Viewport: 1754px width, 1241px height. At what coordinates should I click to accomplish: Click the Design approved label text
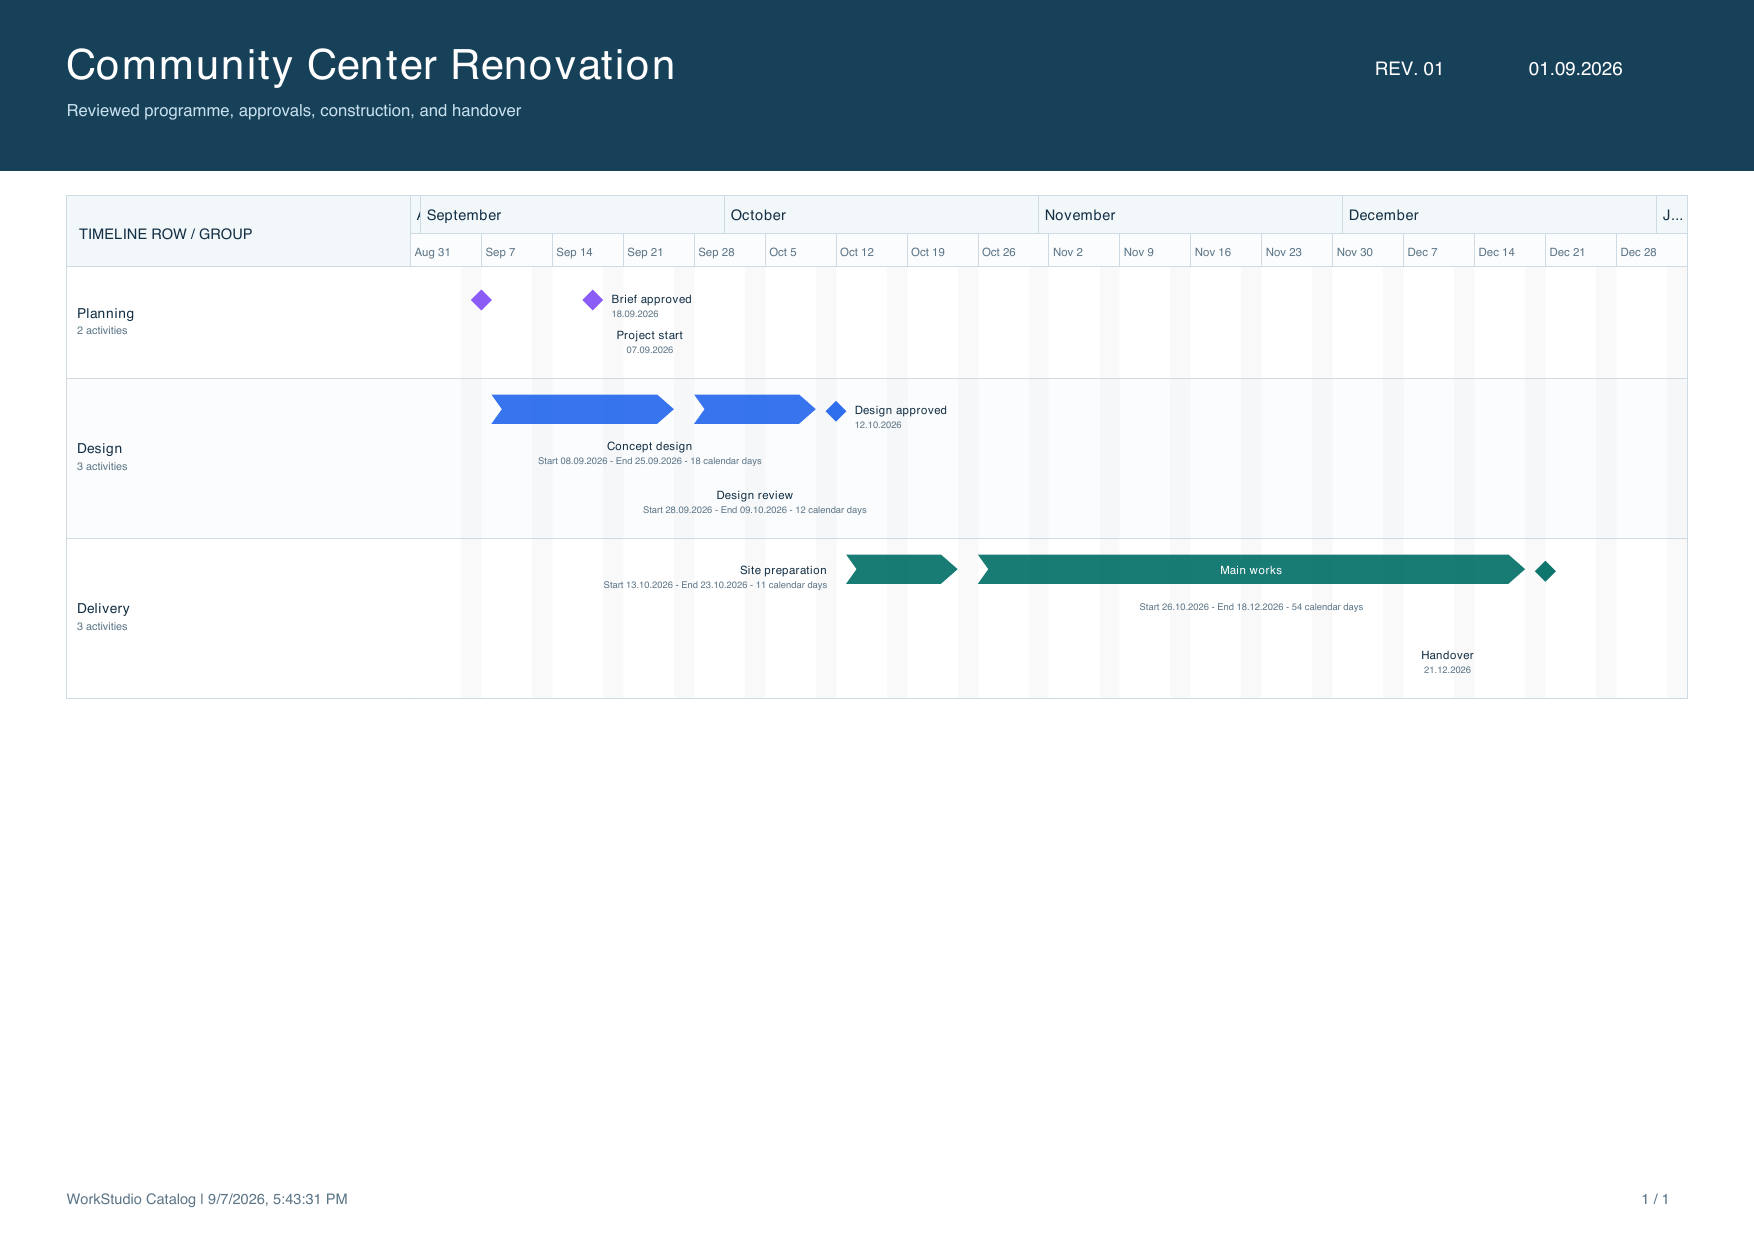coord(900,410)
